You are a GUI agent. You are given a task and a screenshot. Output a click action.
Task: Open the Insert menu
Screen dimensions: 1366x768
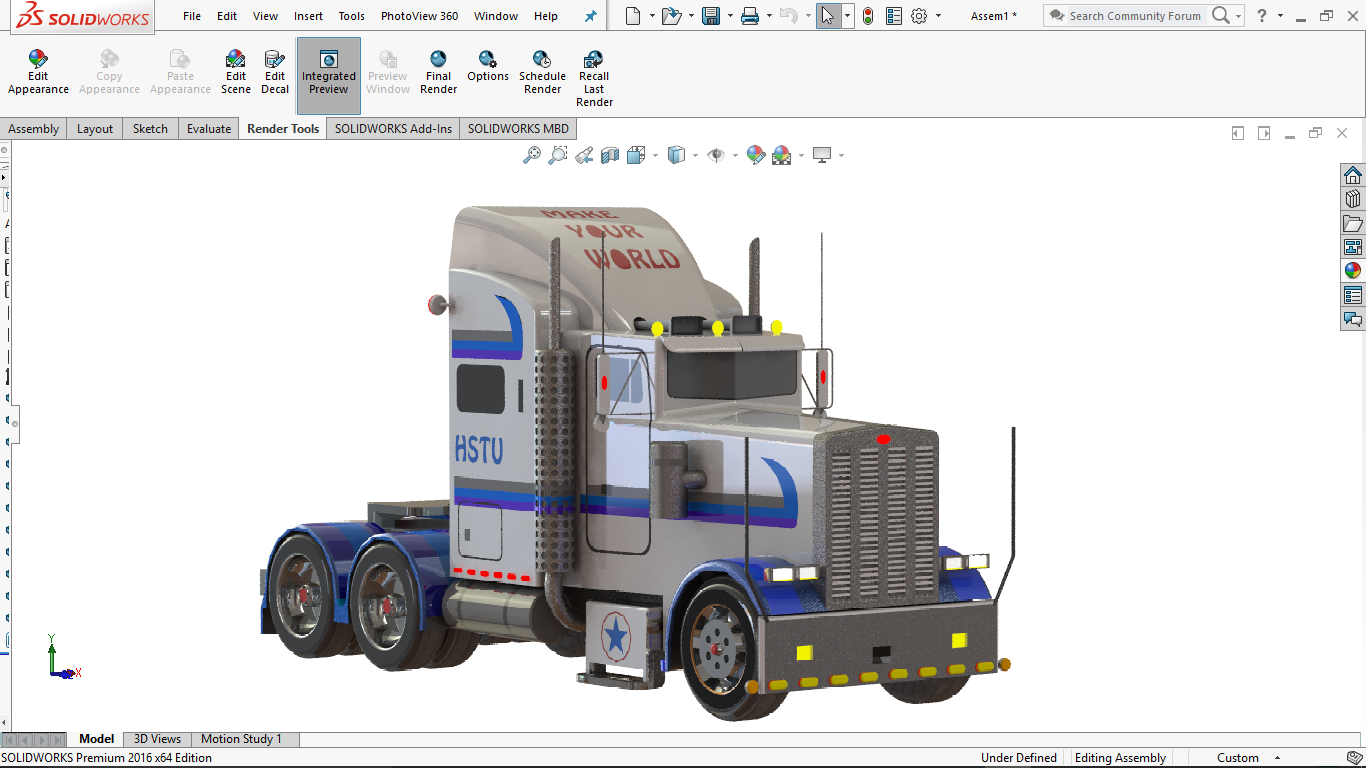(308, 16)
